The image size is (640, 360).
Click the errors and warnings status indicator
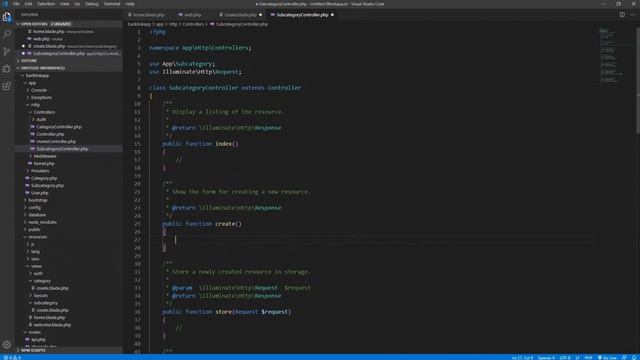pos(12,358)
